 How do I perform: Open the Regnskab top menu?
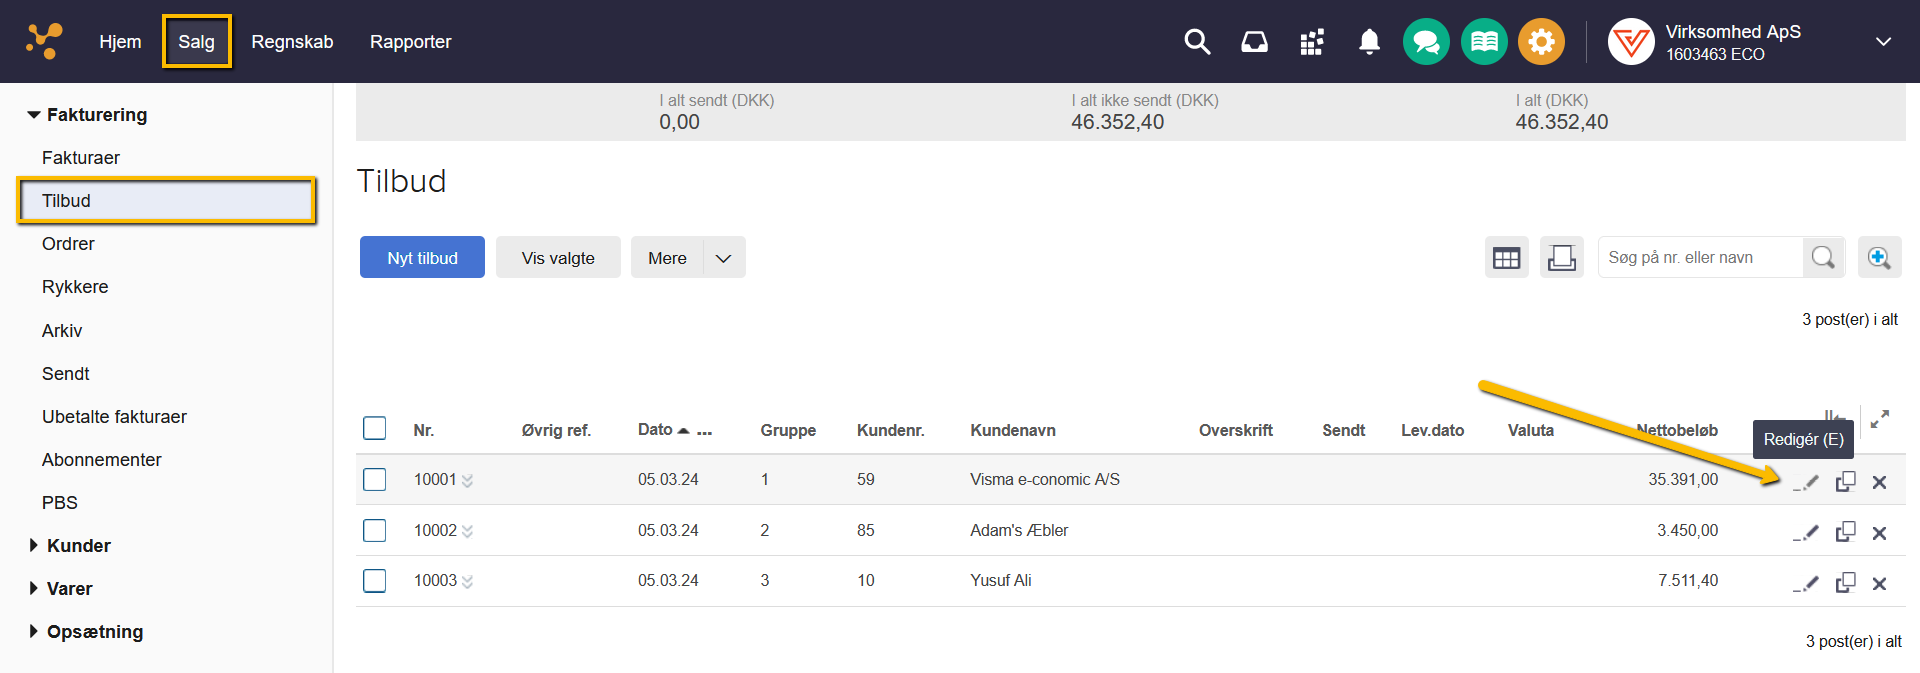point(292,42)
